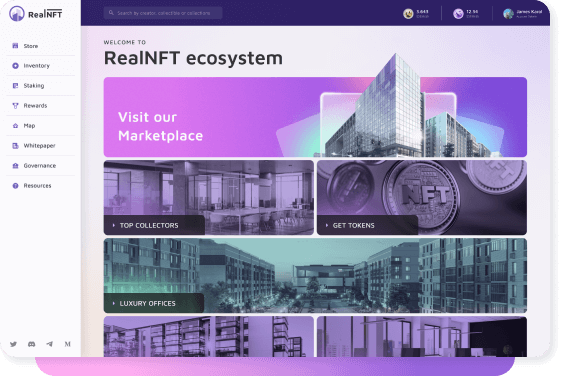Click the Resources question-mark icon
The height and width of the screenshot is (376, 562).
15,186
